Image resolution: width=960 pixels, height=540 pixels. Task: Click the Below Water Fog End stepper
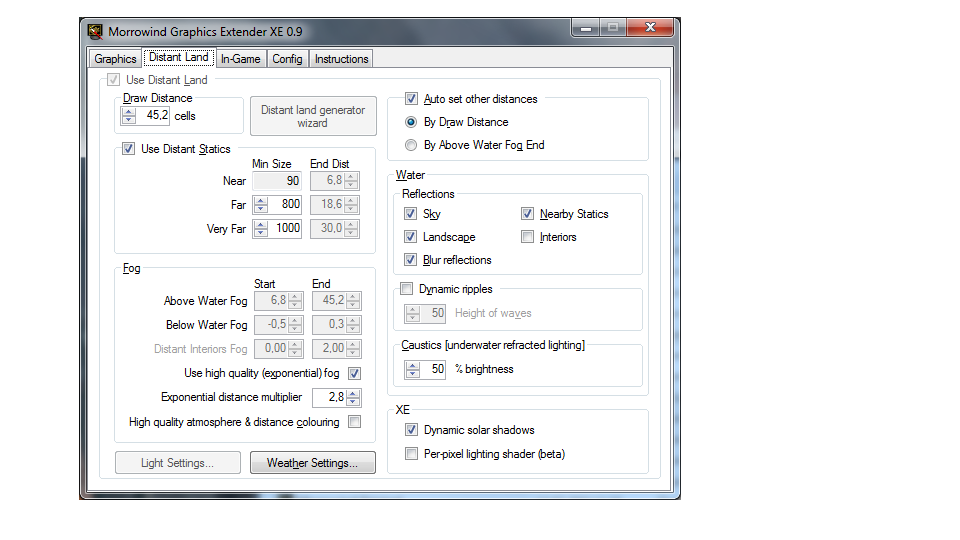tap(353, 324)
